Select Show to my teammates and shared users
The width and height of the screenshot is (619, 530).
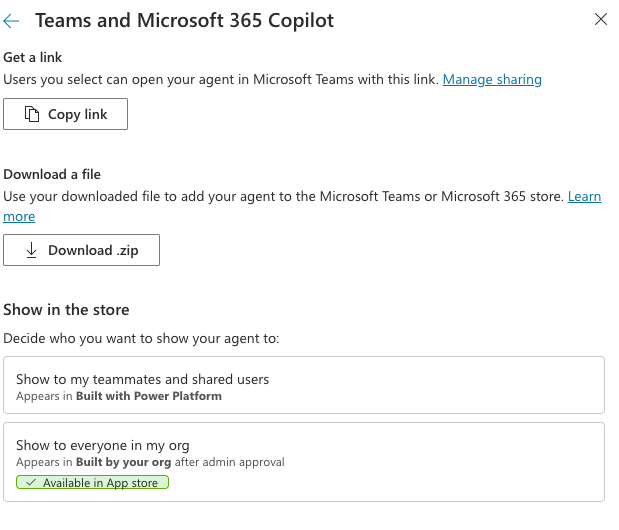(304, 385)
